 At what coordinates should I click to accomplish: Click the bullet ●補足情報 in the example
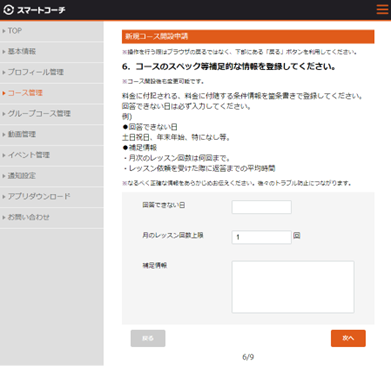pyautogui.click(x=140, y=148)
